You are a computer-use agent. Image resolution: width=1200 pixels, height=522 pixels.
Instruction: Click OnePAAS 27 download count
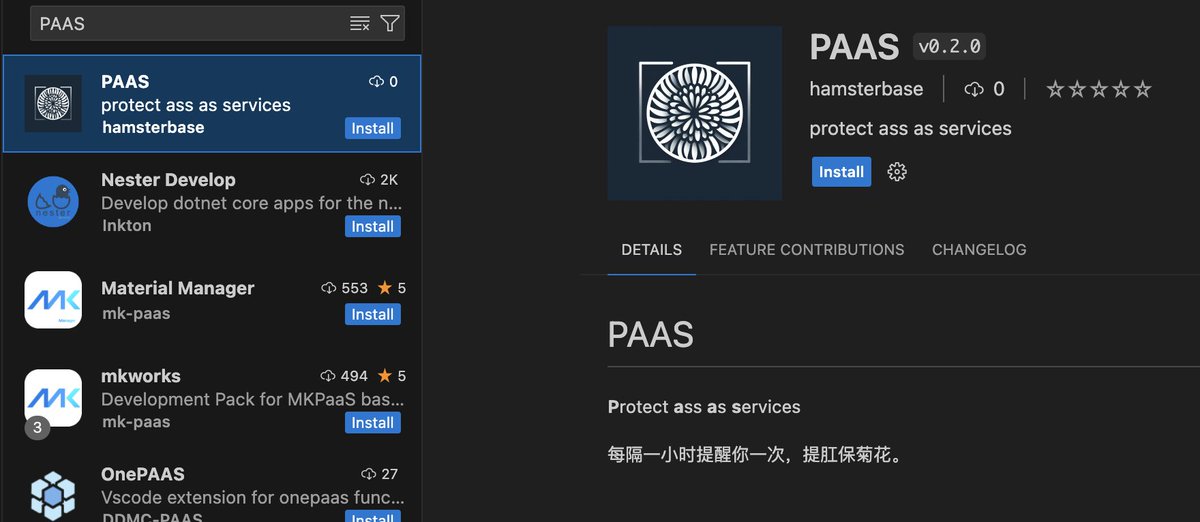(x=379, y=474)
